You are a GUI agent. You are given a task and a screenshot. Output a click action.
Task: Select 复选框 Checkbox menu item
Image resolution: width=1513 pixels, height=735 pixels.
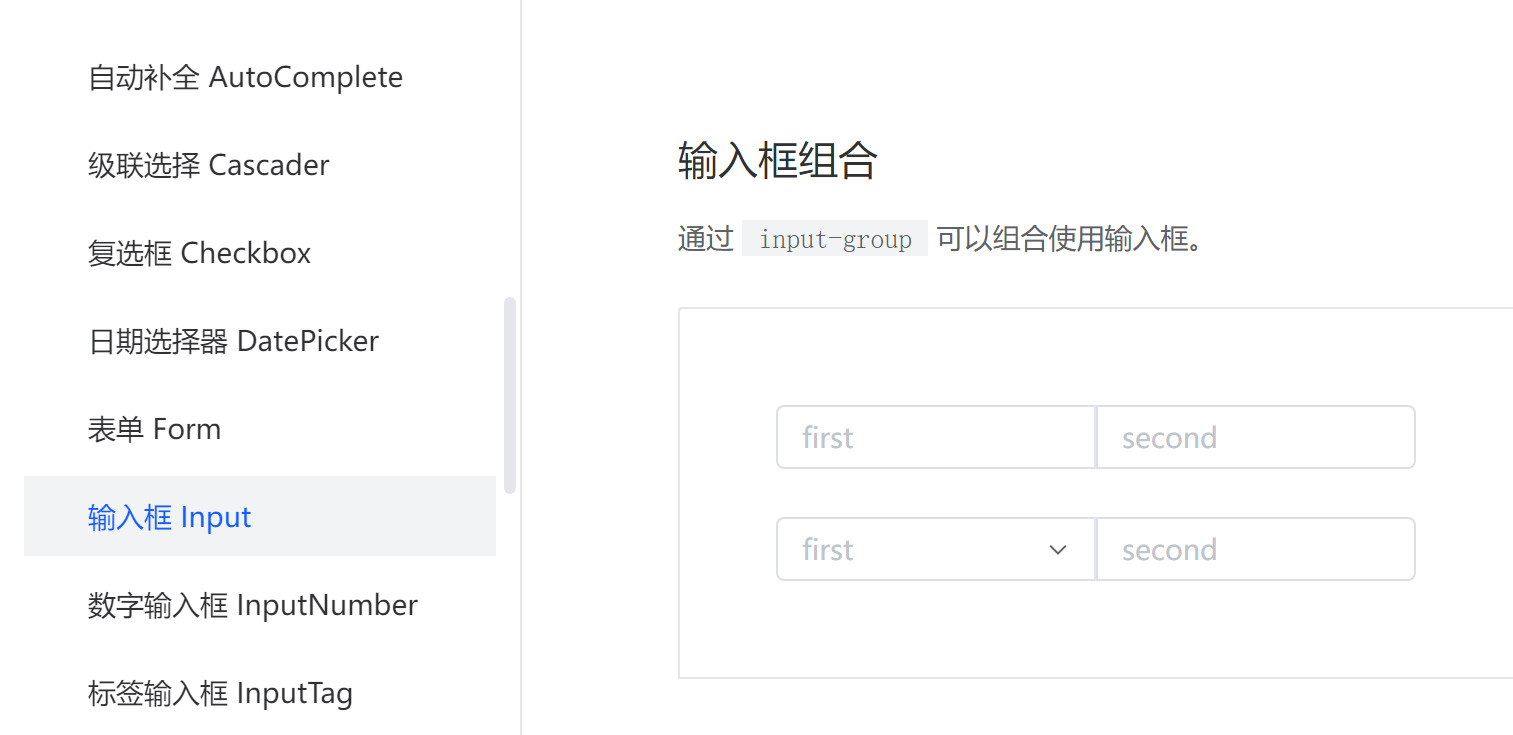(x=199, y=253)
